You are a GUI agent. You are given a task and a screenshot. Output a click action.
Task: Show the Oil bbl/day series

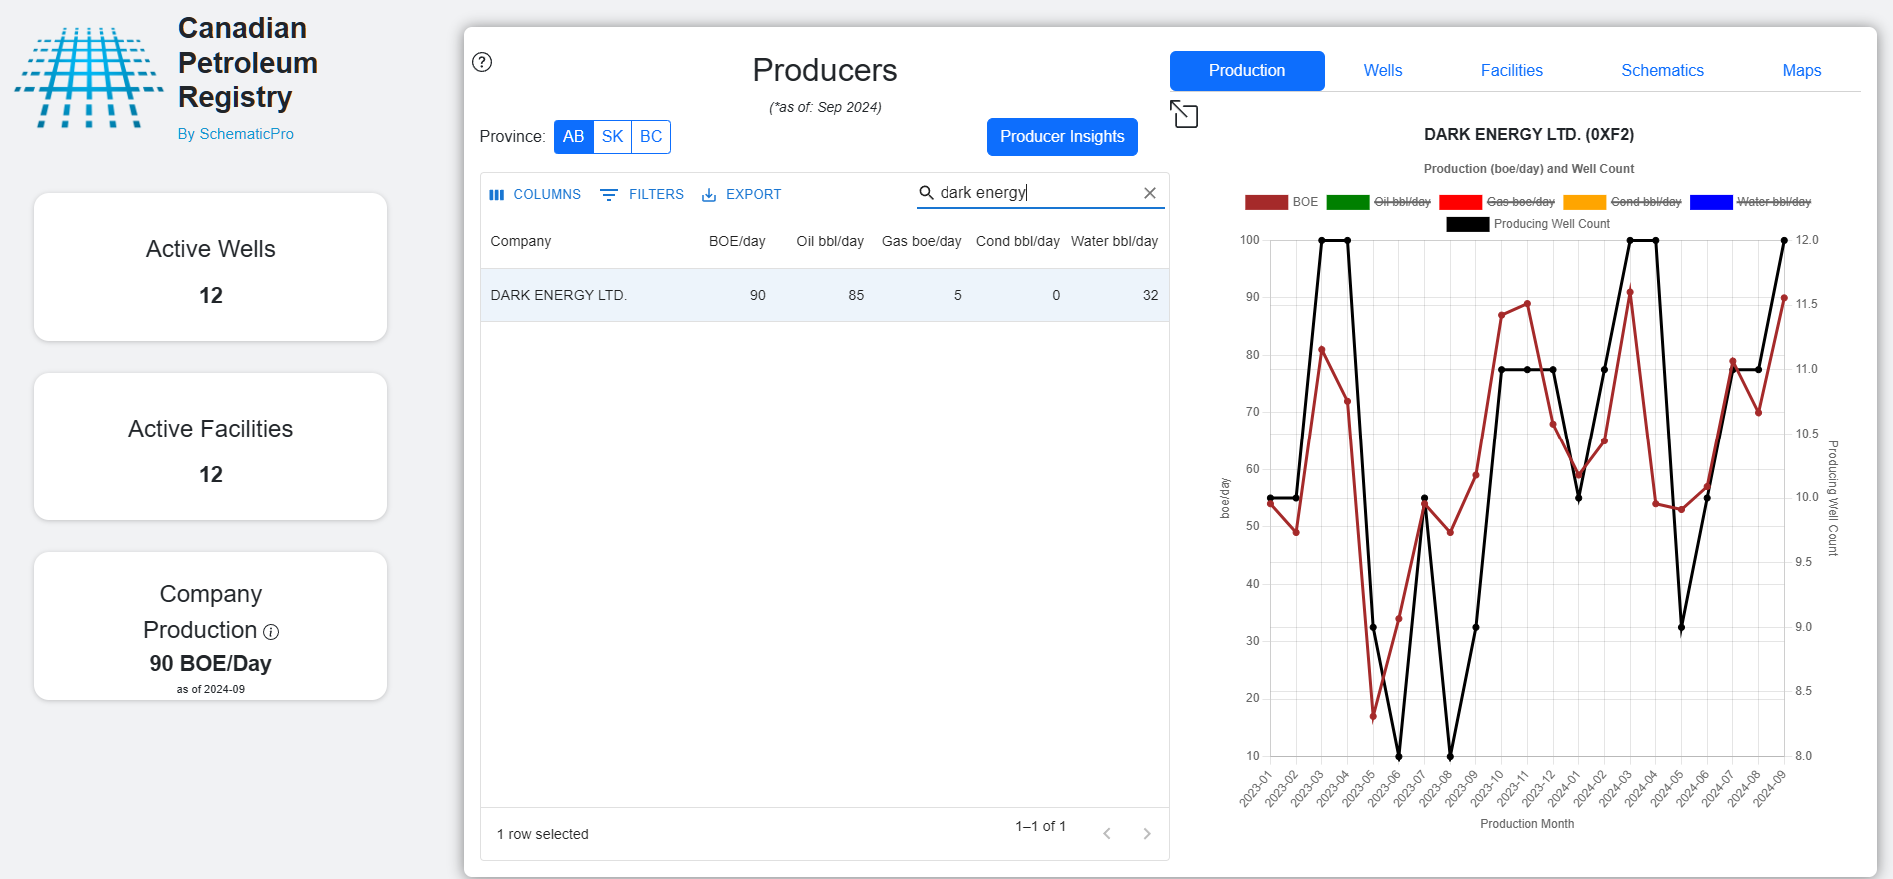[x=1379, y=202]
